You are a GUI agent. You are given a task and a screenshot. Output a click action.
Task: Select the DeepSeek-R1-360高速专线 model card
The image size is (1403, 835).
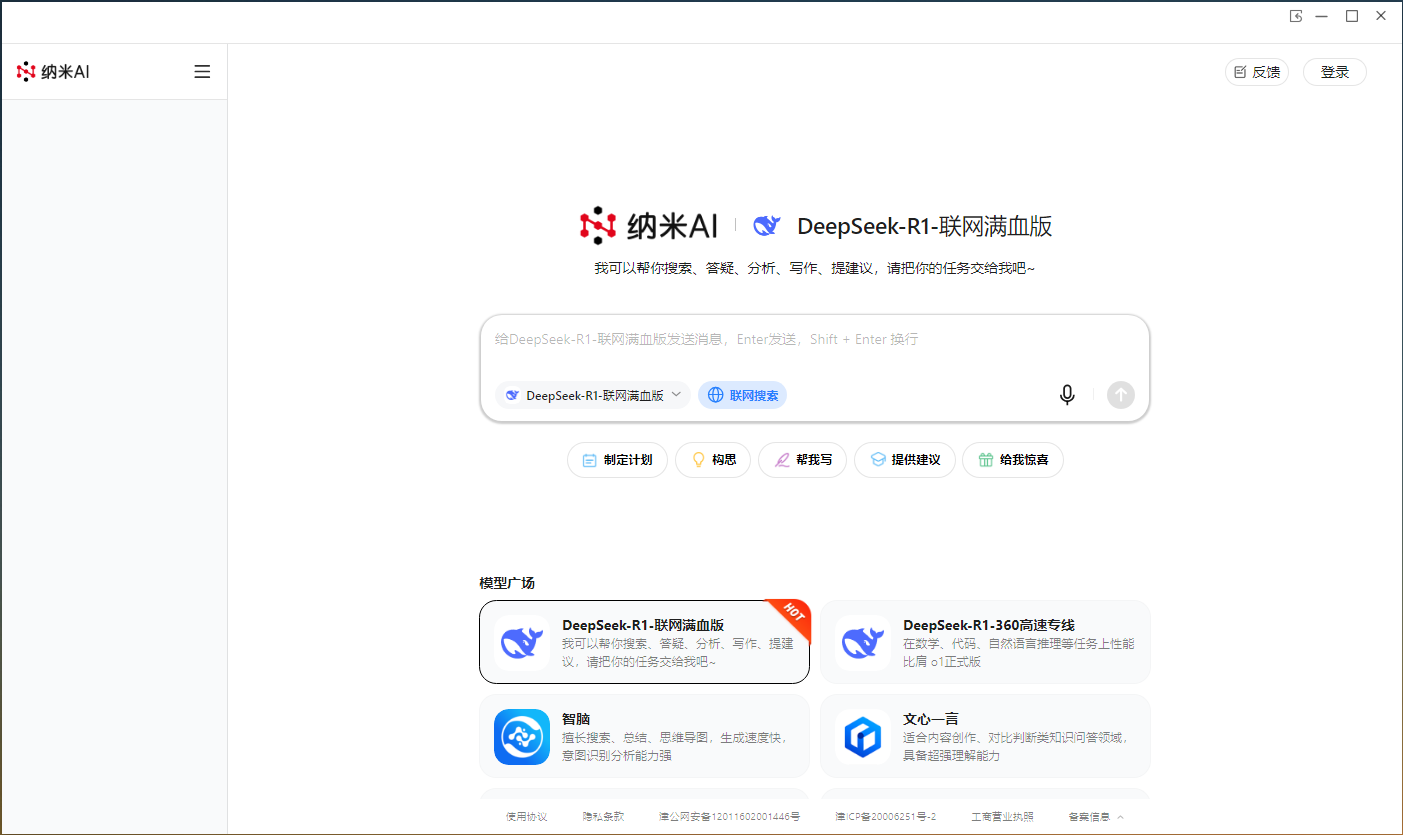pos(986,642)
